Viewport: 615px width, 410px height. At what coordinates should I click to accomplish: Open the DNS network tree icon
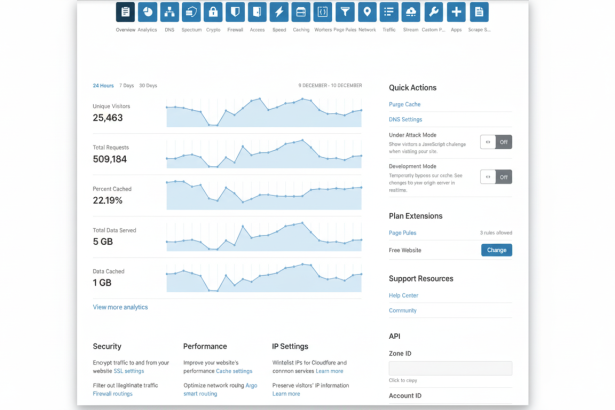[x=169, y=12]
